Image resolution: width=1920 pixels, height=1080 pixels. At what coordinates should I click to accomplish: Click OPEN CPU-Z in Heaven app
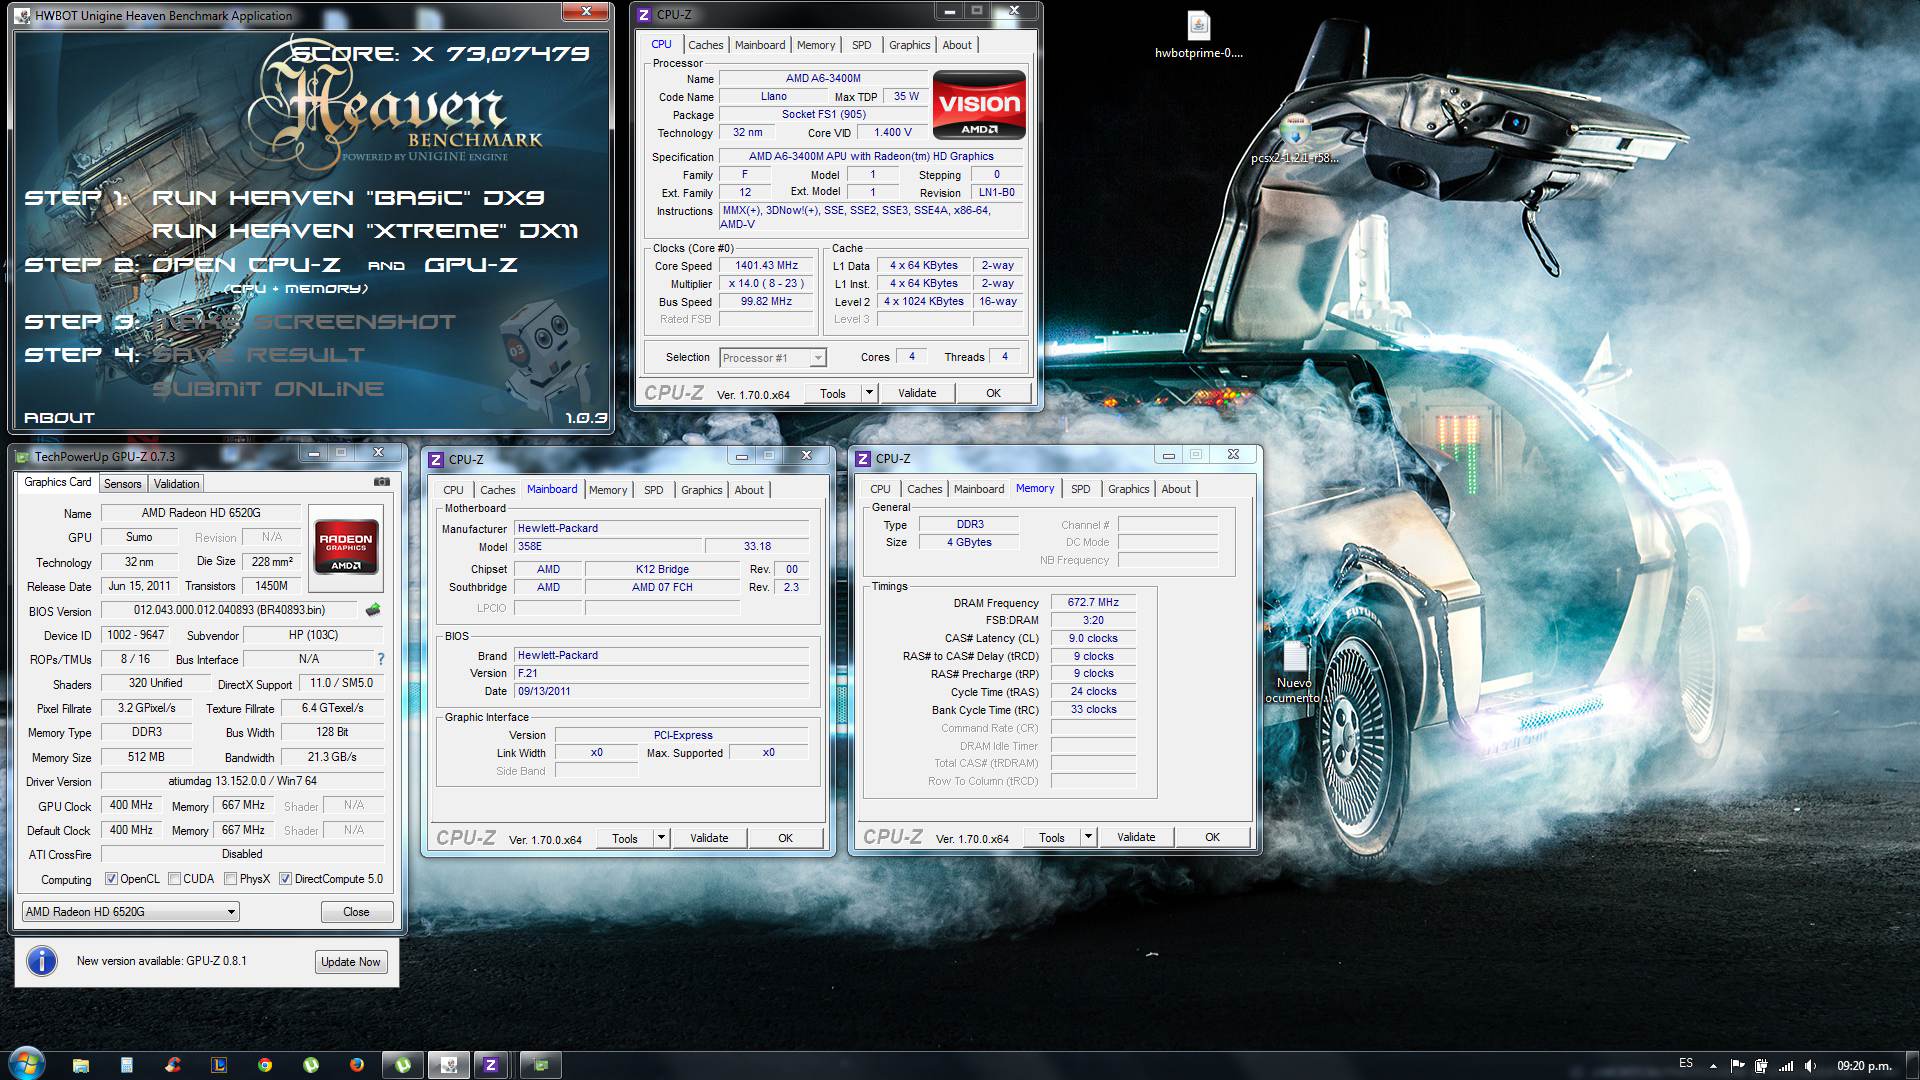(x=246, y=265)
